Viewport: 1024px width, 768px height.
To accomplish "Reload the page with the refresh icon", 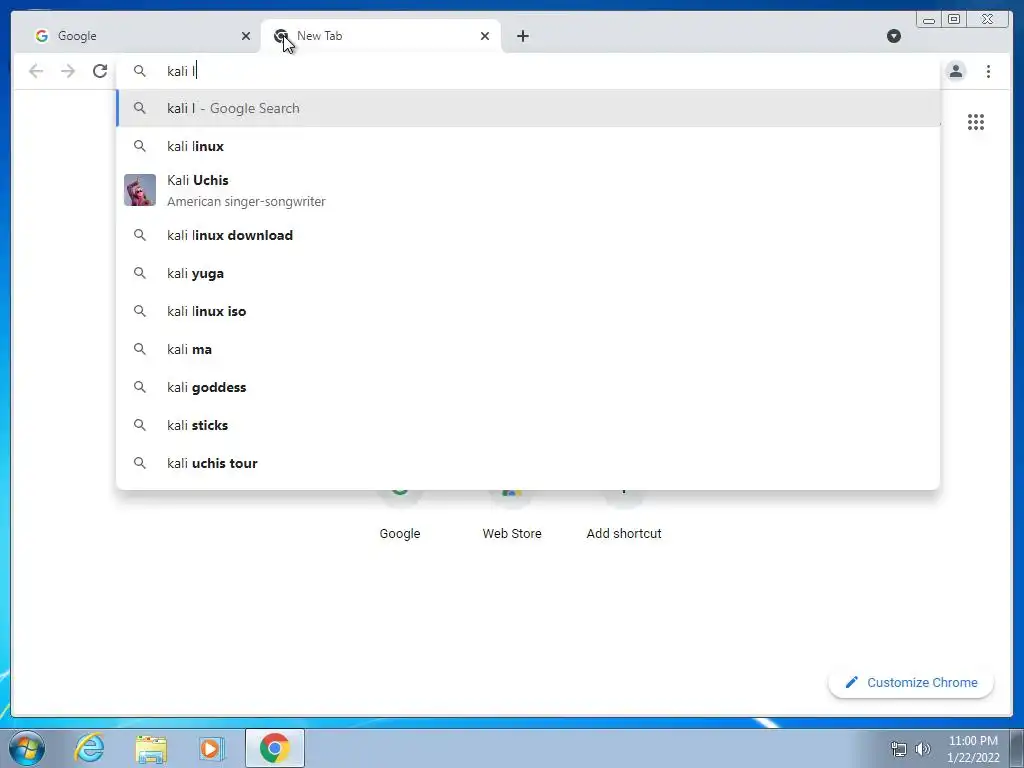I will [x=100, y=71].
